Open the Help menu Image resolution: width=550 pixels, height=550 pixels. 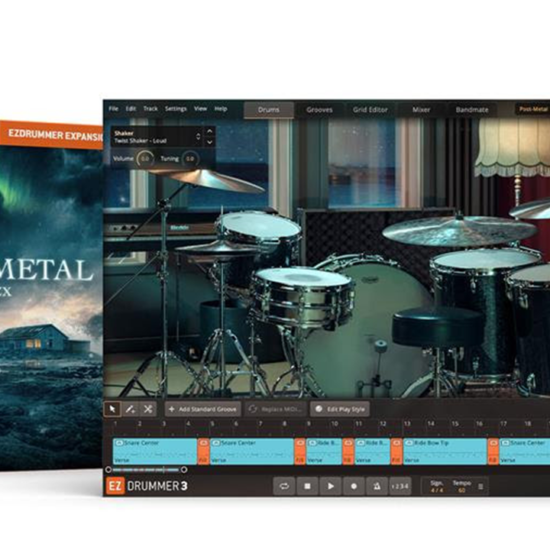221,109
